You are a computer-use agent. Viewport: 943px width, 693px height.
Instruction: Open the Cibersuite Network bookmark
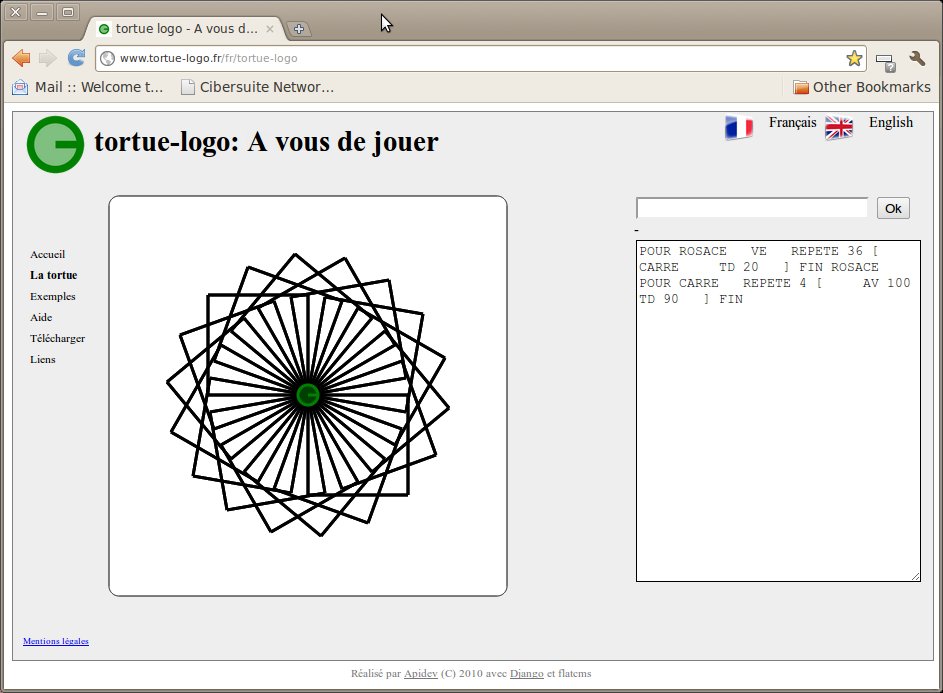click(x=257, y=87)
